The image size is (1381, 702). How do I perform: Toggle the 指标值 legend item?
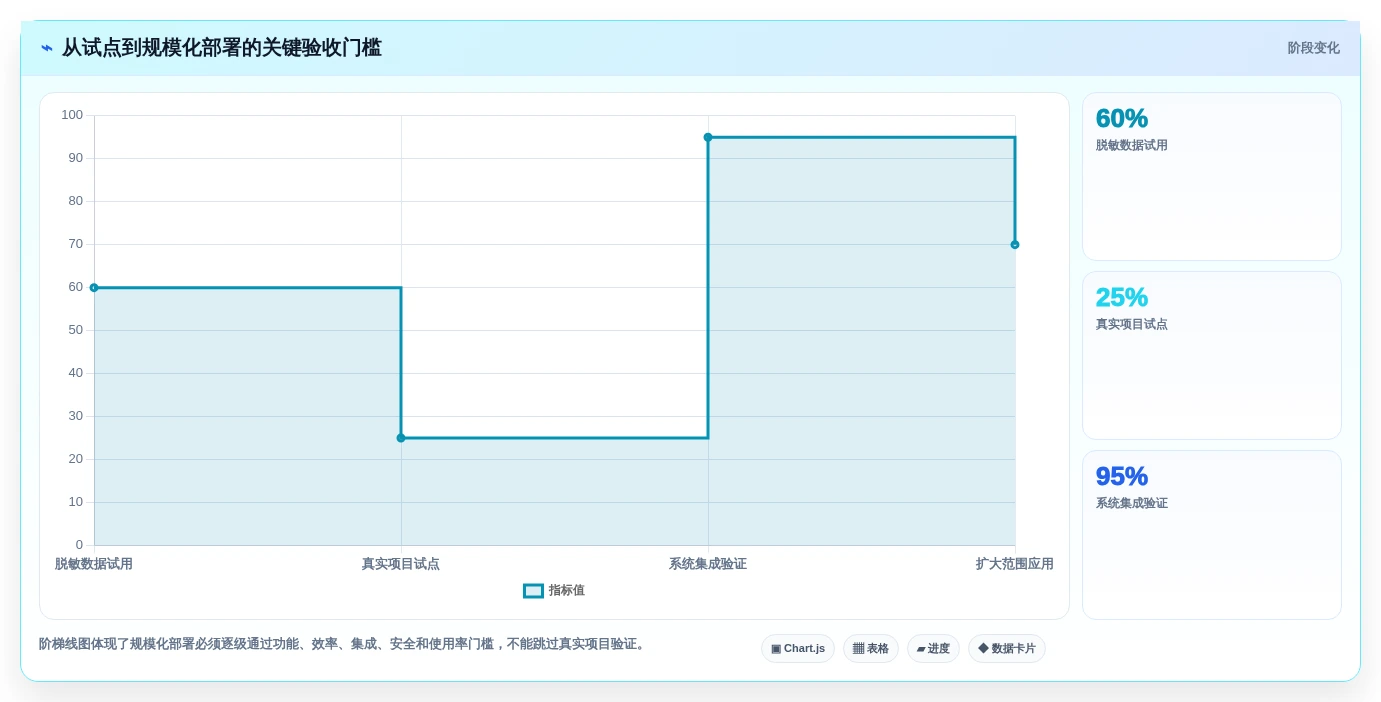coord(554,591)
